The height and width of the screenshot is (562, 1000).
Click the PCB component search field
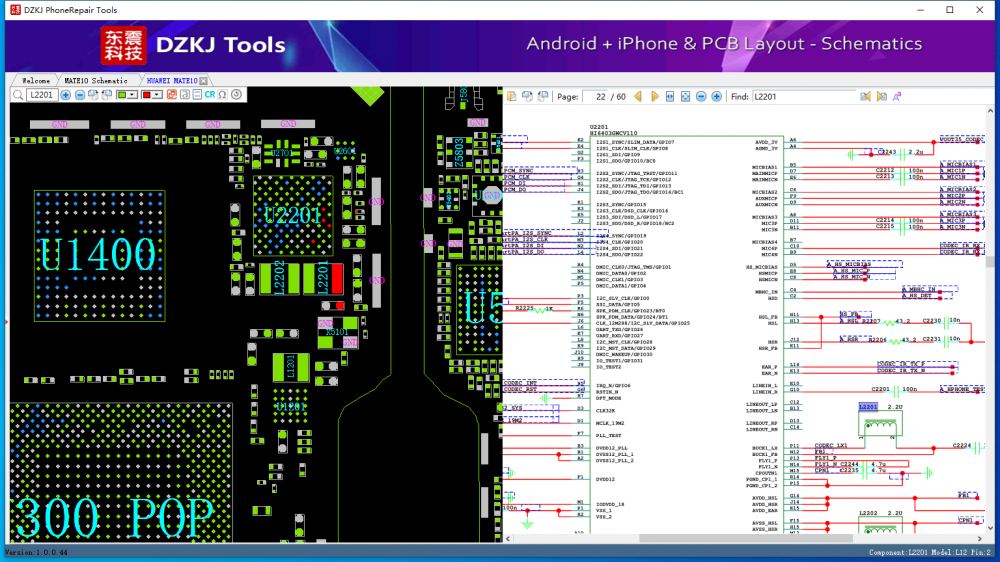coord(41,95)
